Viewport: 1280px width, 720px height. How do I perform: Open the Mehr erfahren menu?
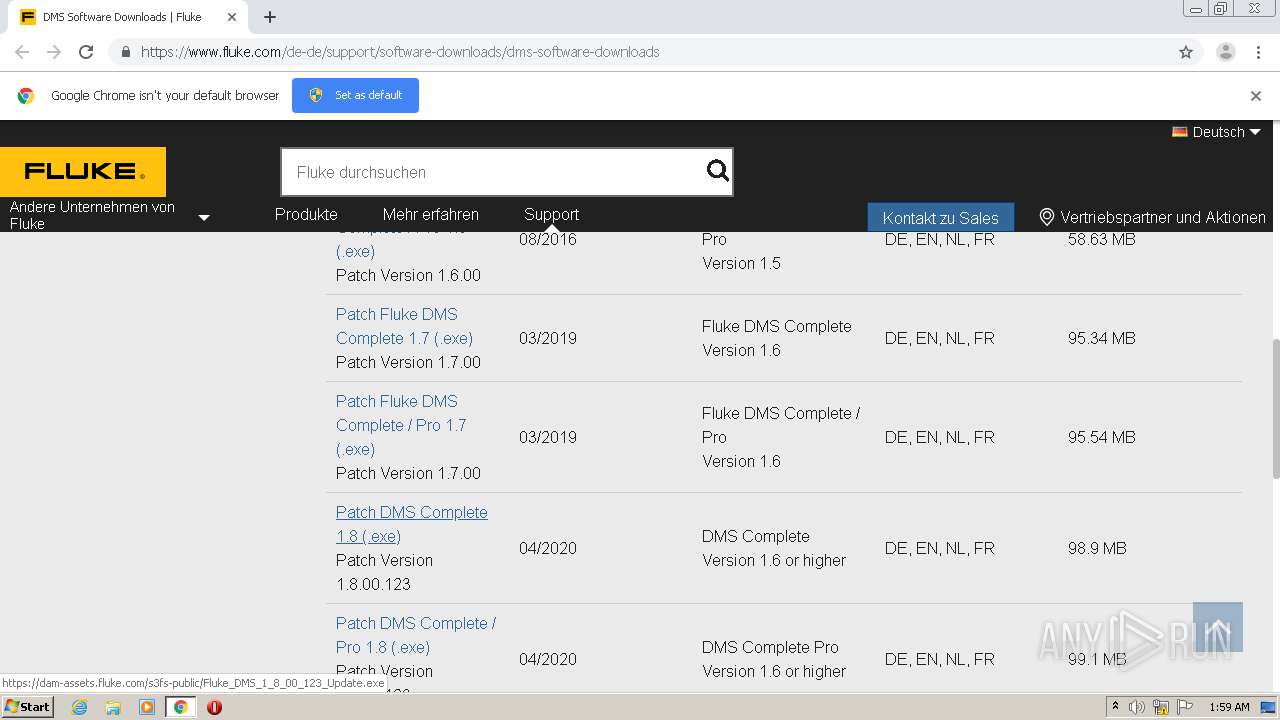coord(431,214)
